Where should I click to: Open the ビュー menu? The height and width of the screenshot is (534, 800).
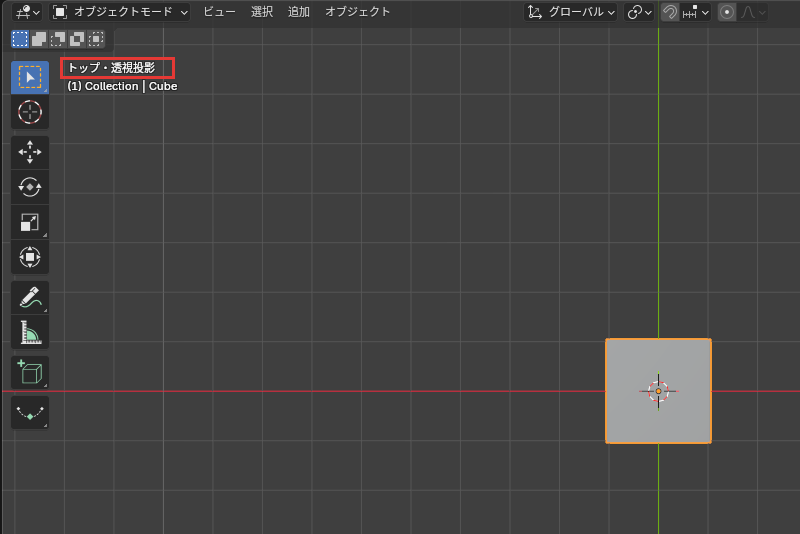[219, 12]
